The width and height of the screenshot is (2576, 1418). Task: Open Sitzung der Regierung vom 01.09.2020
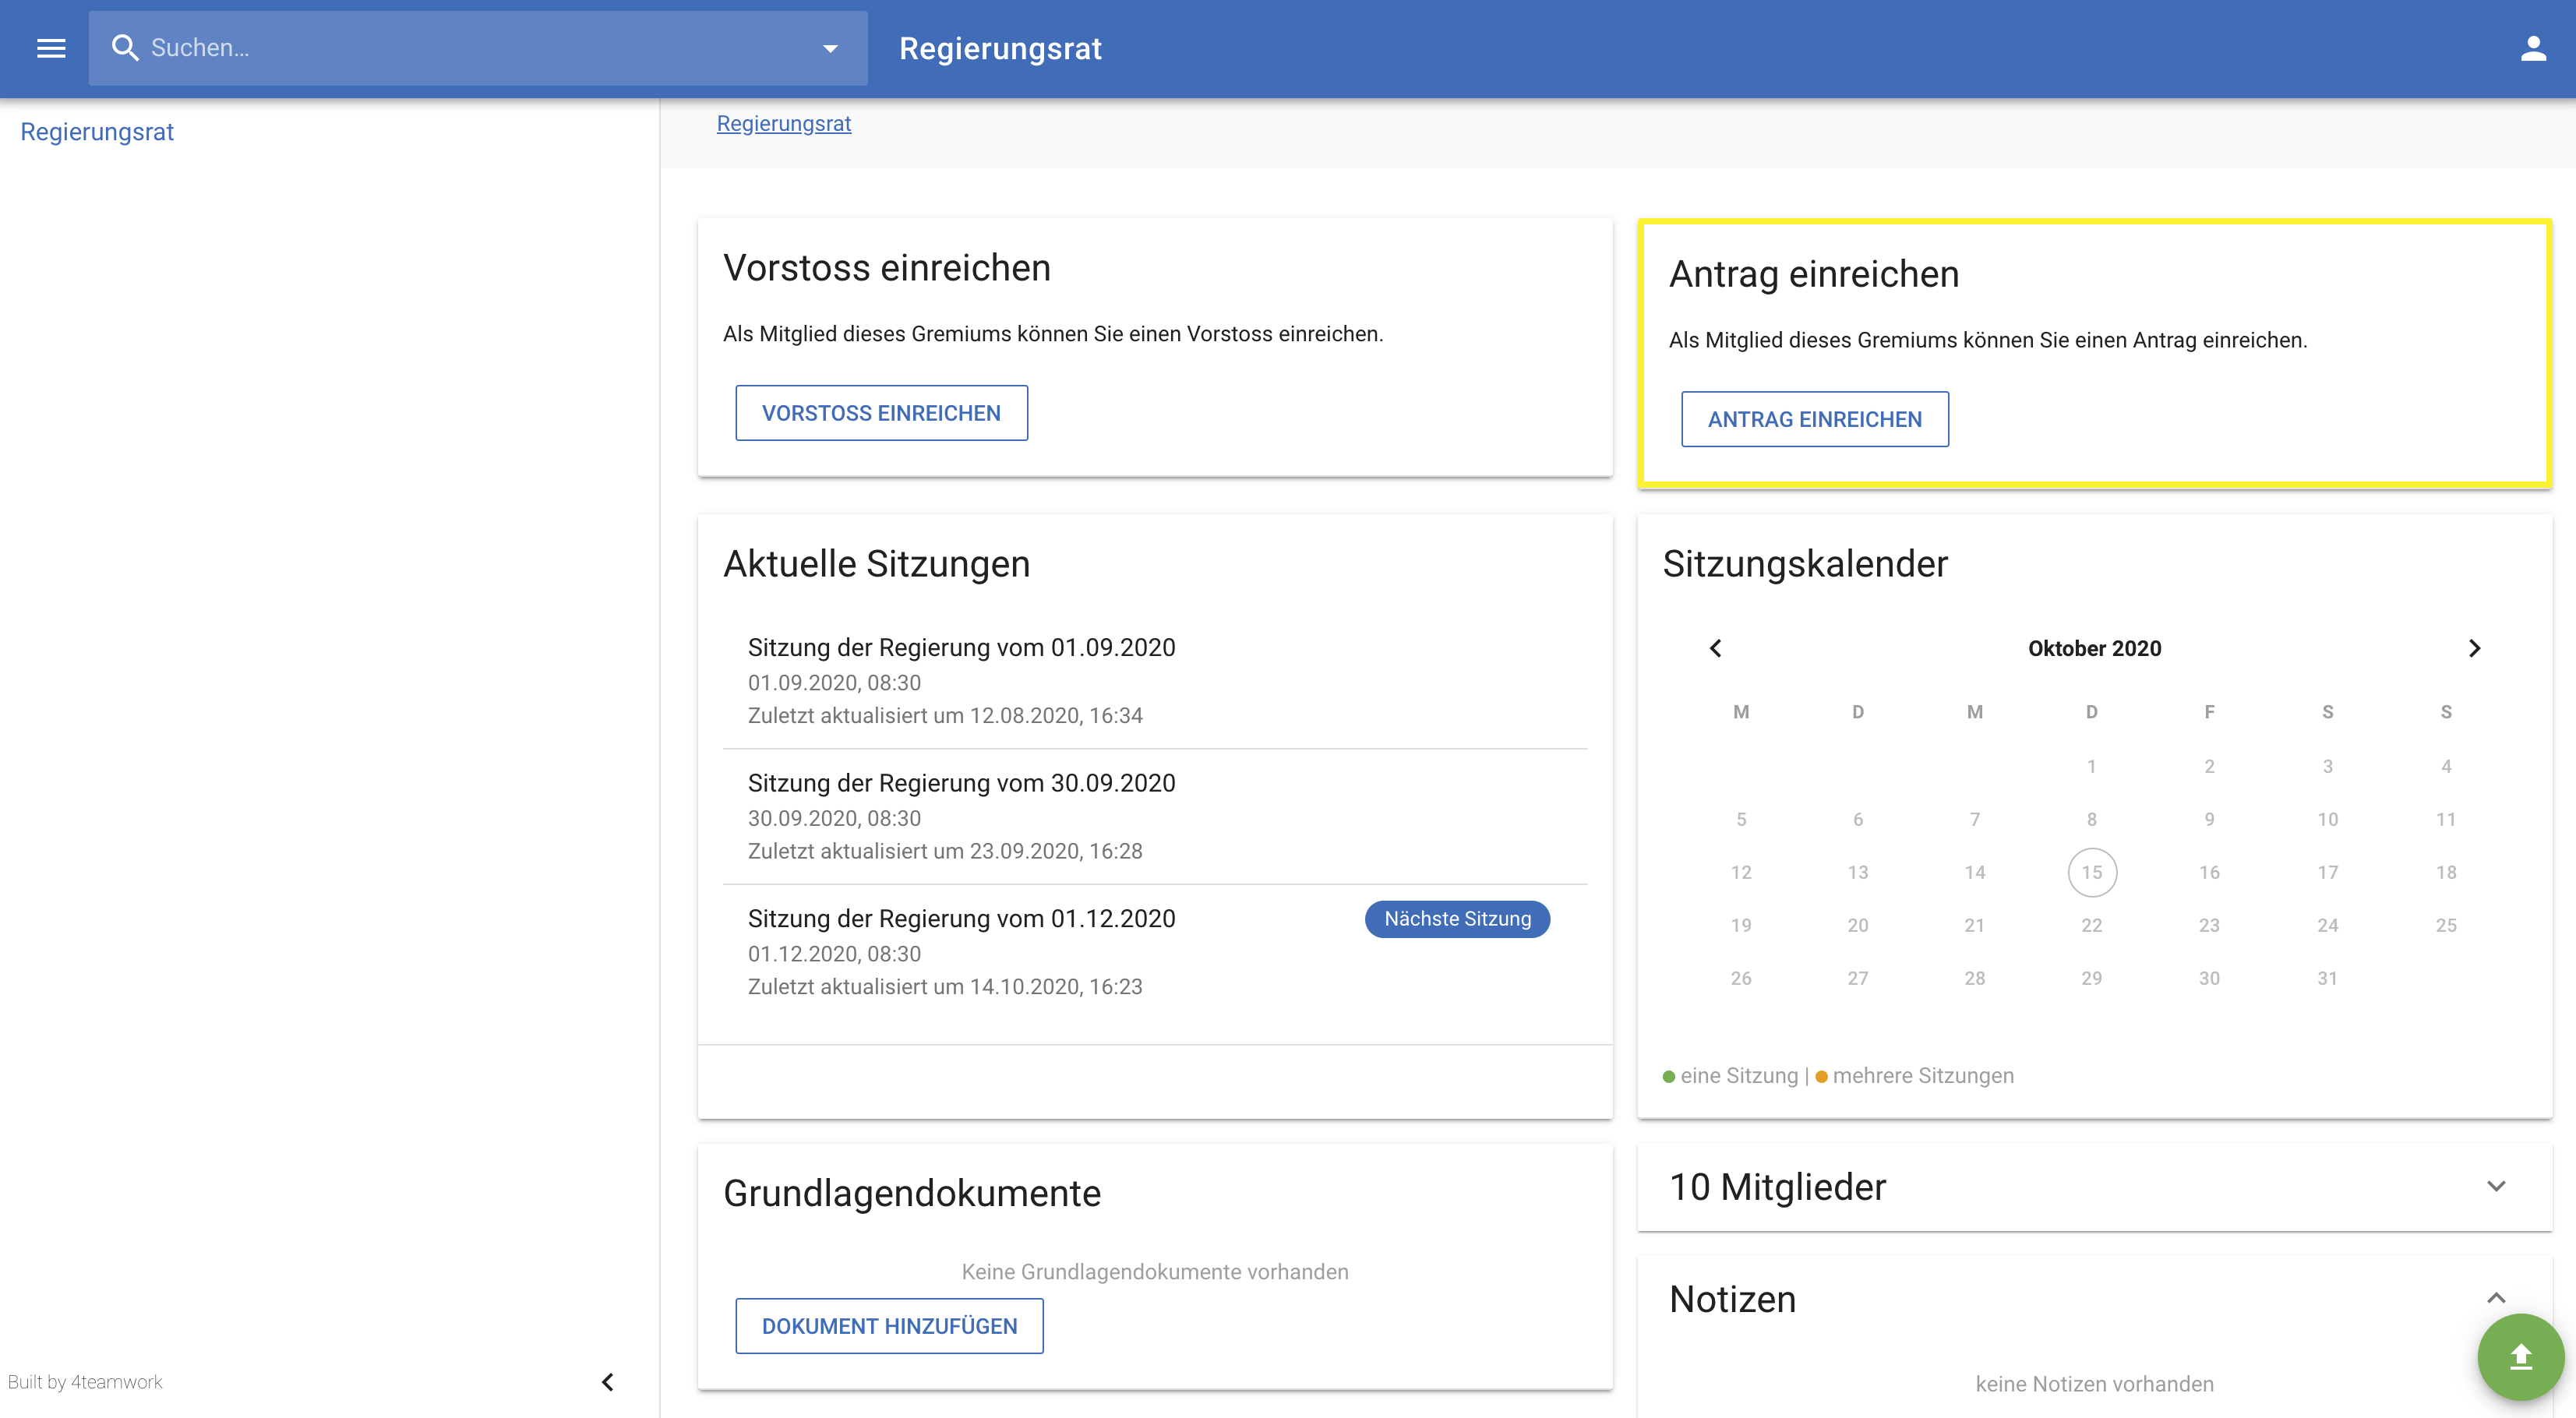coord(961,647)
